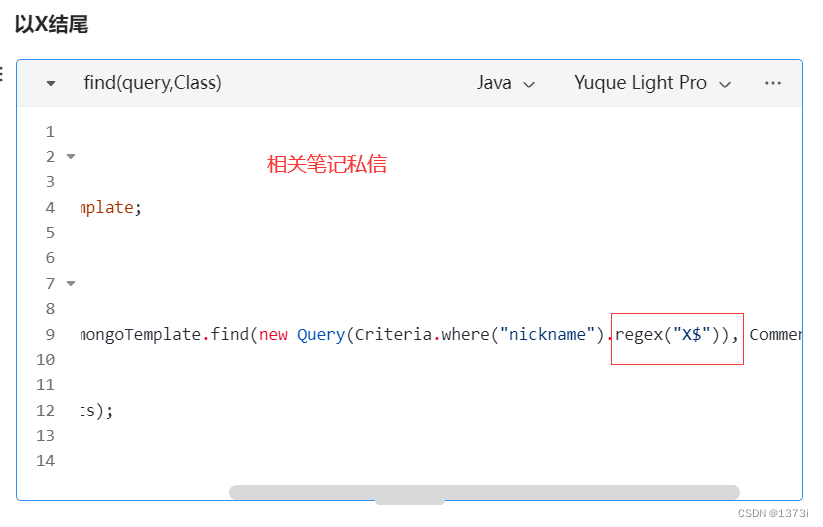Click the Criteria.where text on line 9
Viewport: 823px width, 527px height.
click(421, 334)
